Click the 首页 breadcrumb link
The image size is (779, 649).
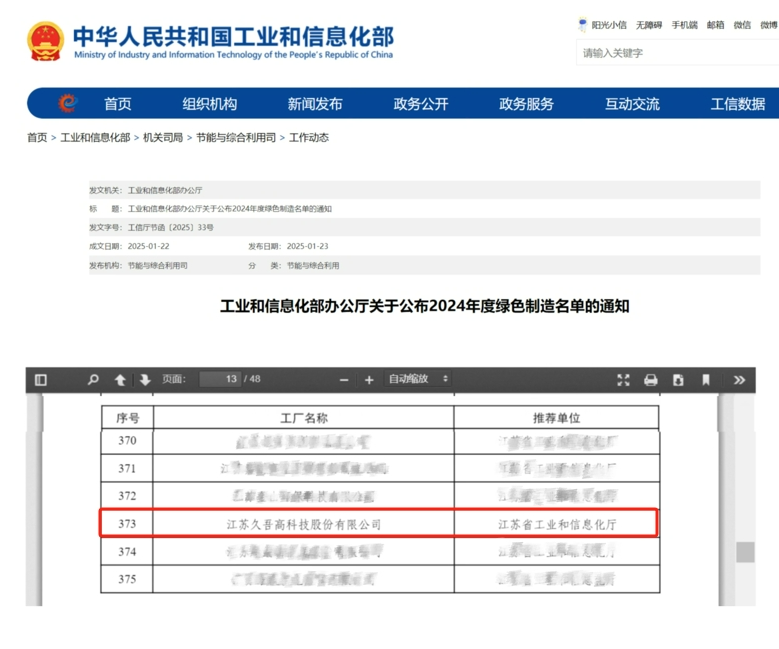pyautogui.click(x=37, y=138)
